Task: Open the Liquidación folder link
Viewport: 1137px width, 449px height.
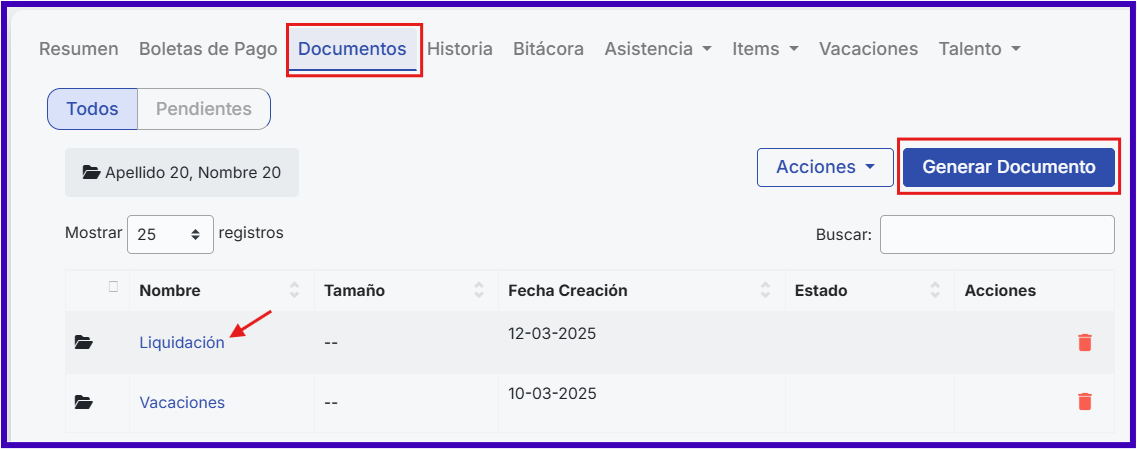Action: pyautogui.click(x=182, y=342)
